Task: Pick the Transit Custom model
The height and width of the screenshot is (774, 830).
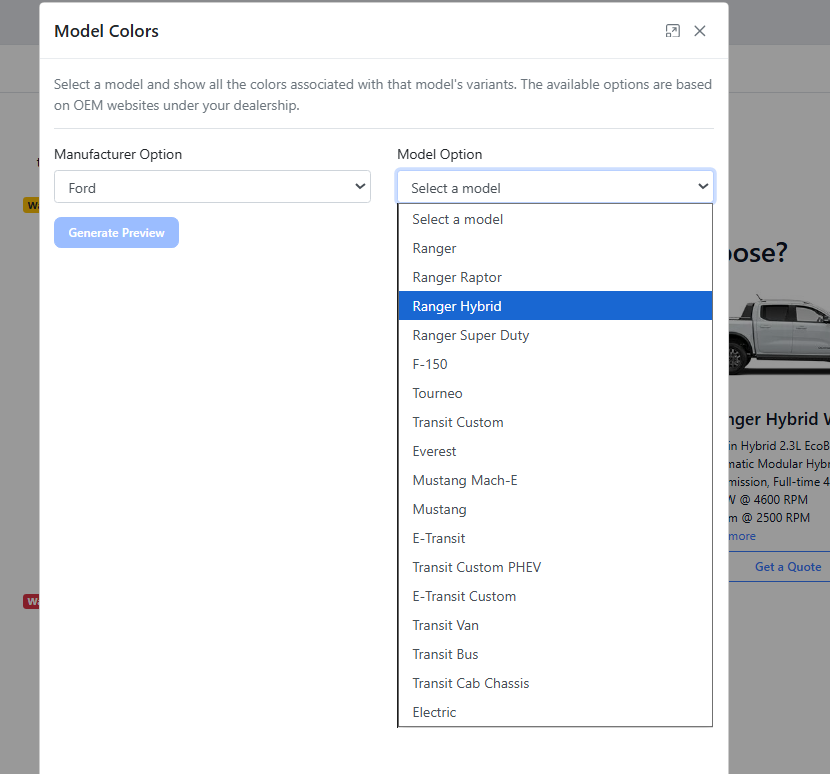Action: [x=458, y=422]
